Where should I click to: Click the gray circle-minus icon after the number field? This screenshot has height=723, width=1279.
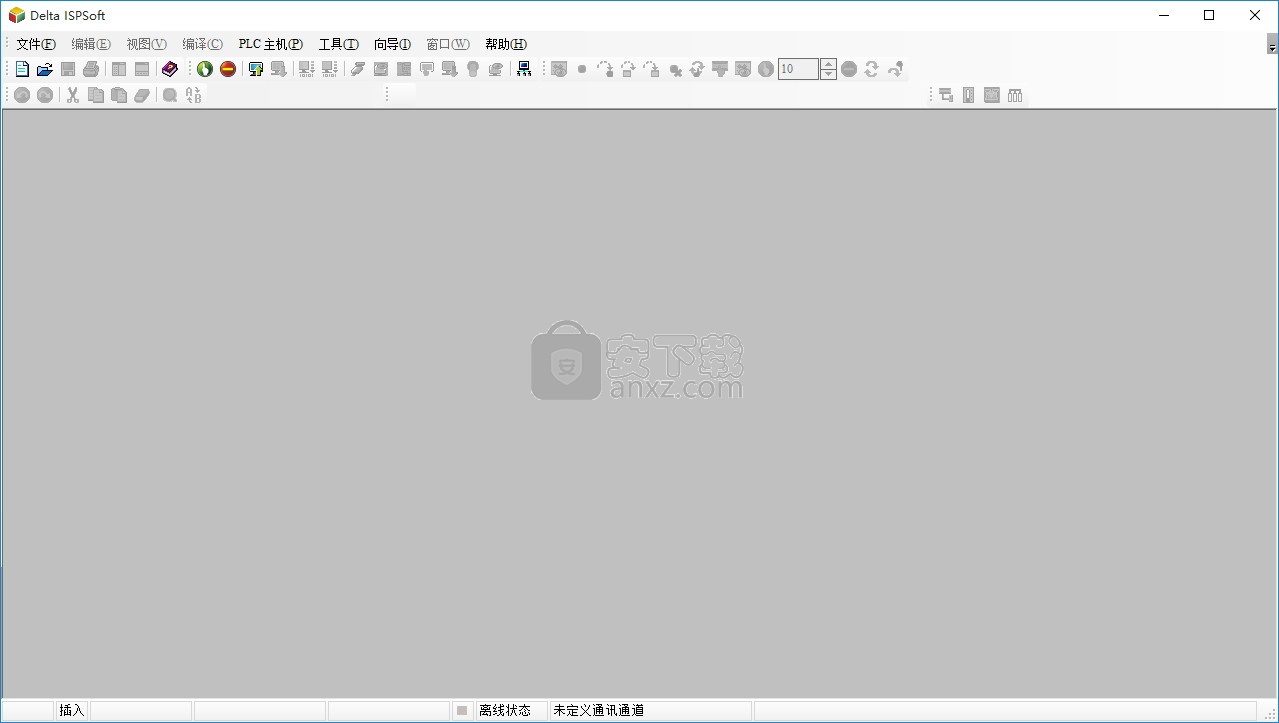pos(849,69)
